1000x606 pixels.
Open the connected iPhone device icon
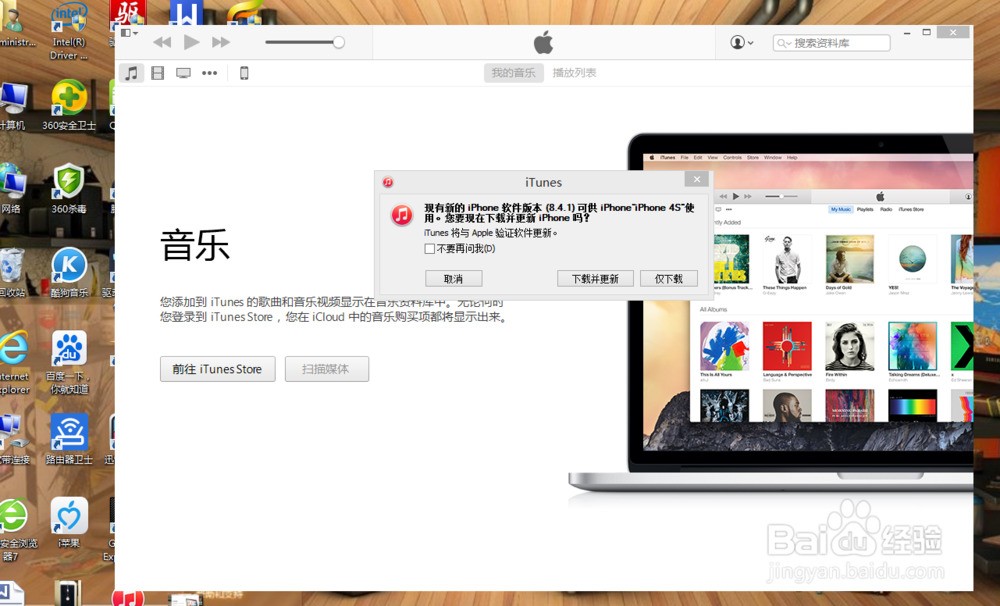pyautogui.click(x=244, y=72)
